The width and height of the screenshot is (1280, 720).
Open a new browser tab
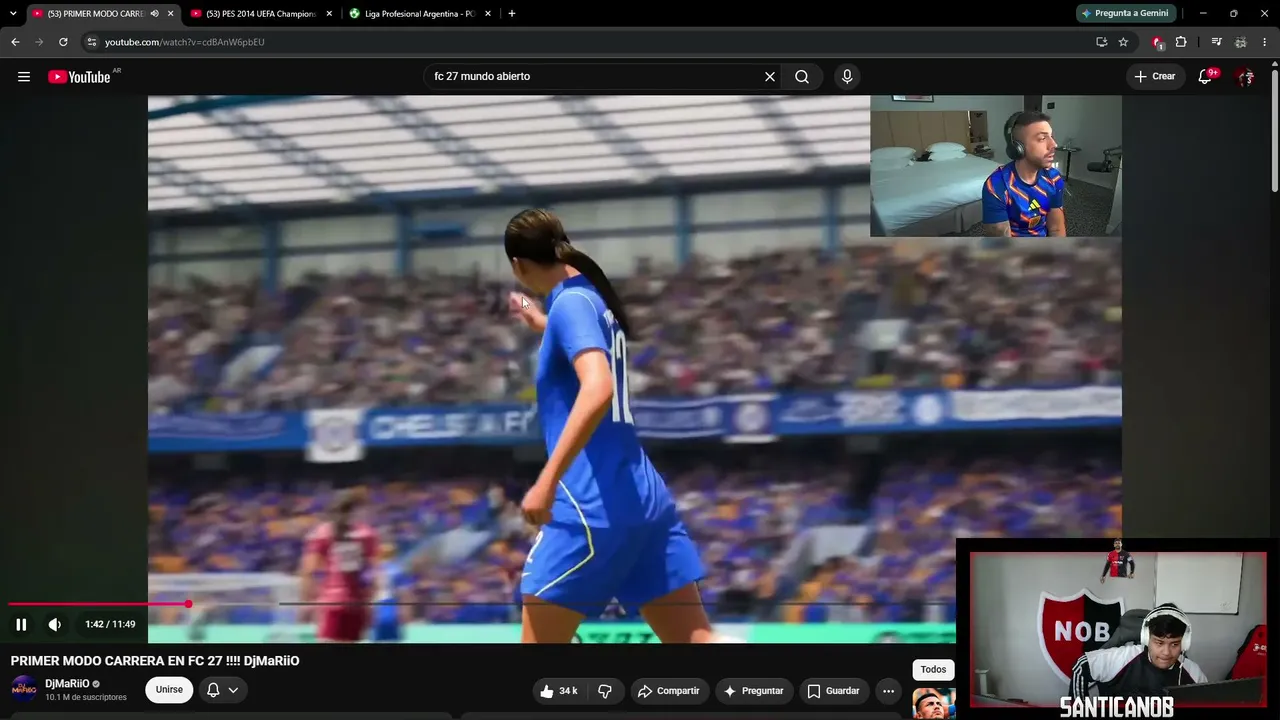pos(512,14)
